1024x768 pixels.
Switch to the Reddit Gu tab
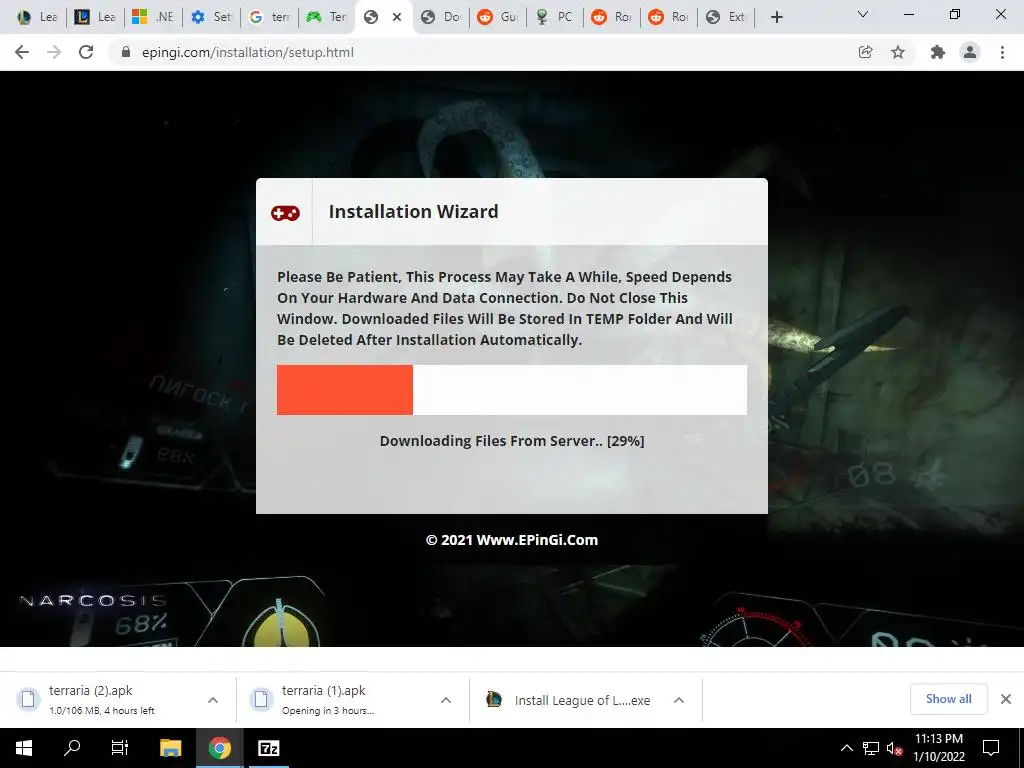(x=498, y=17)
